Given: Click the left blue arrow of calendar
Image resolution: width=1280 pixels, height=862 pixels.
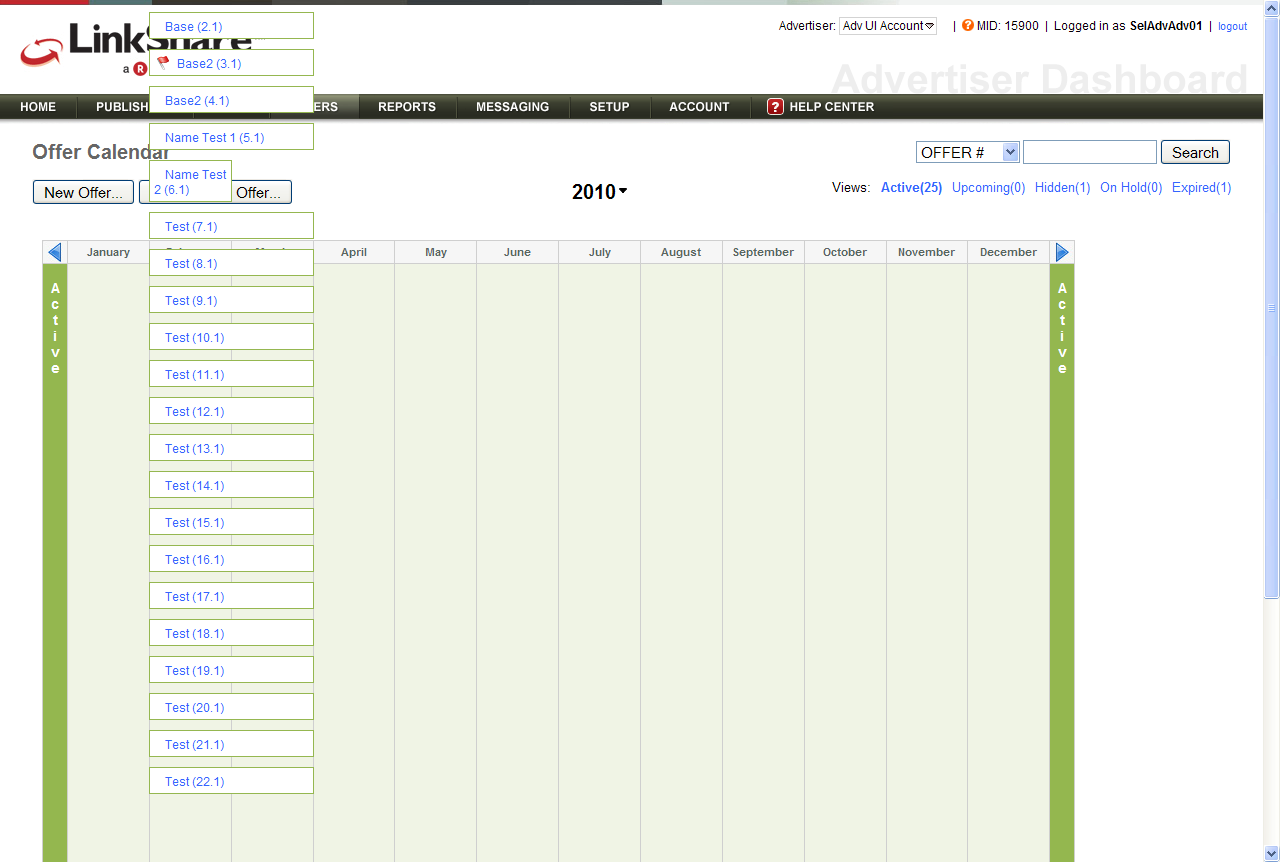Looking at the screenshot, I should click(55, 252).
